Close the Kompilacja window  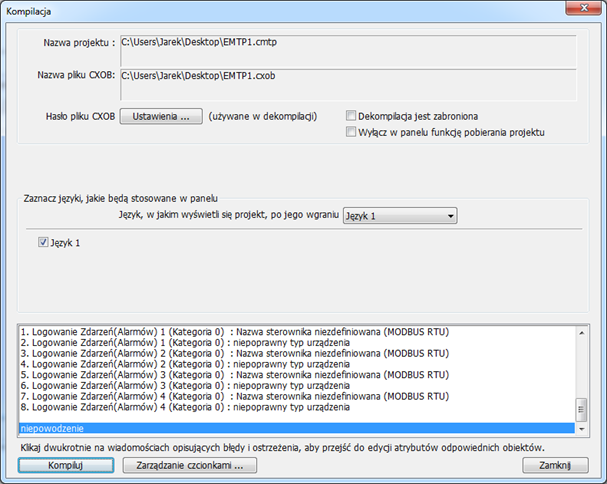pos(584,8)
